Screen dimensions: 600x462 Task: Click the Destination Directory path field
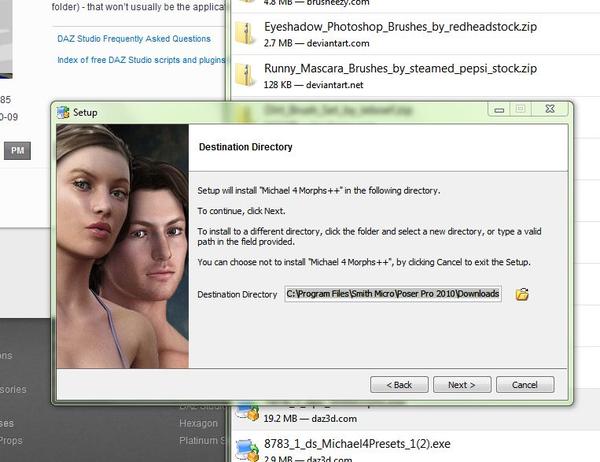tap(393, 294)
